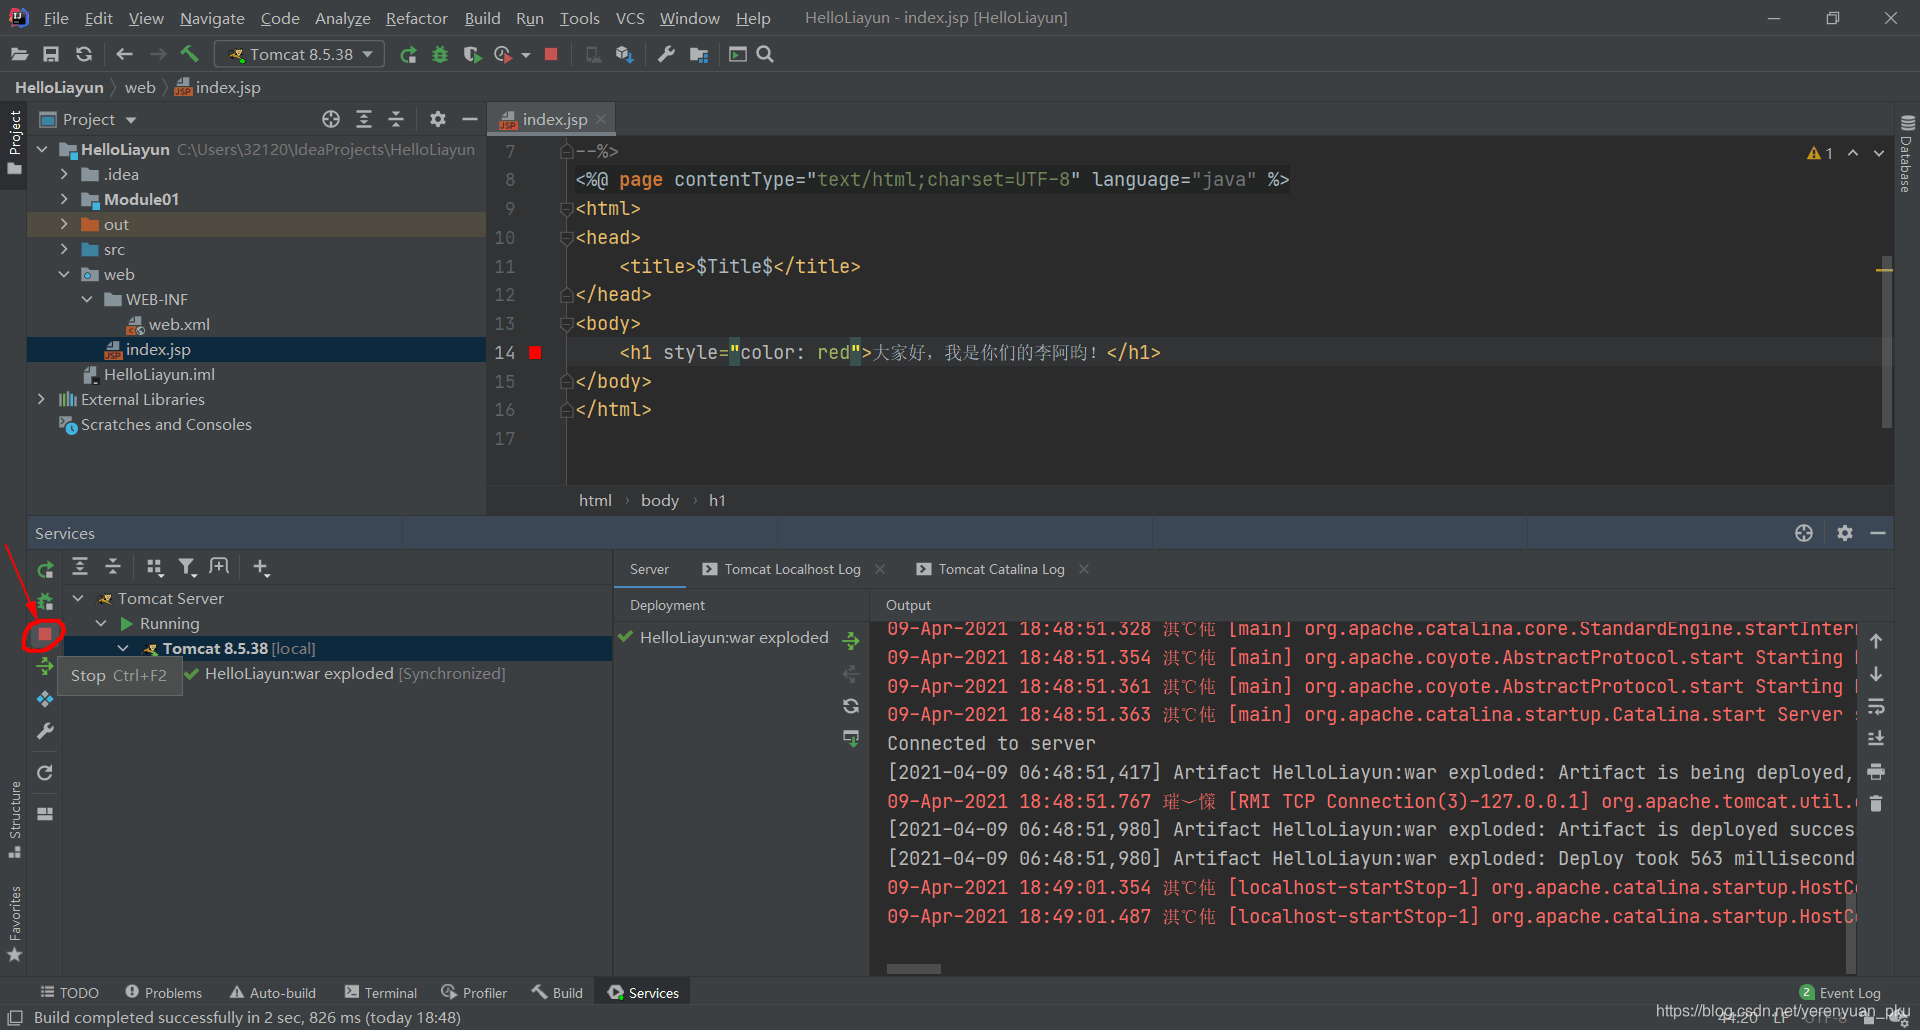Open the Build tool window

point(557,992)
